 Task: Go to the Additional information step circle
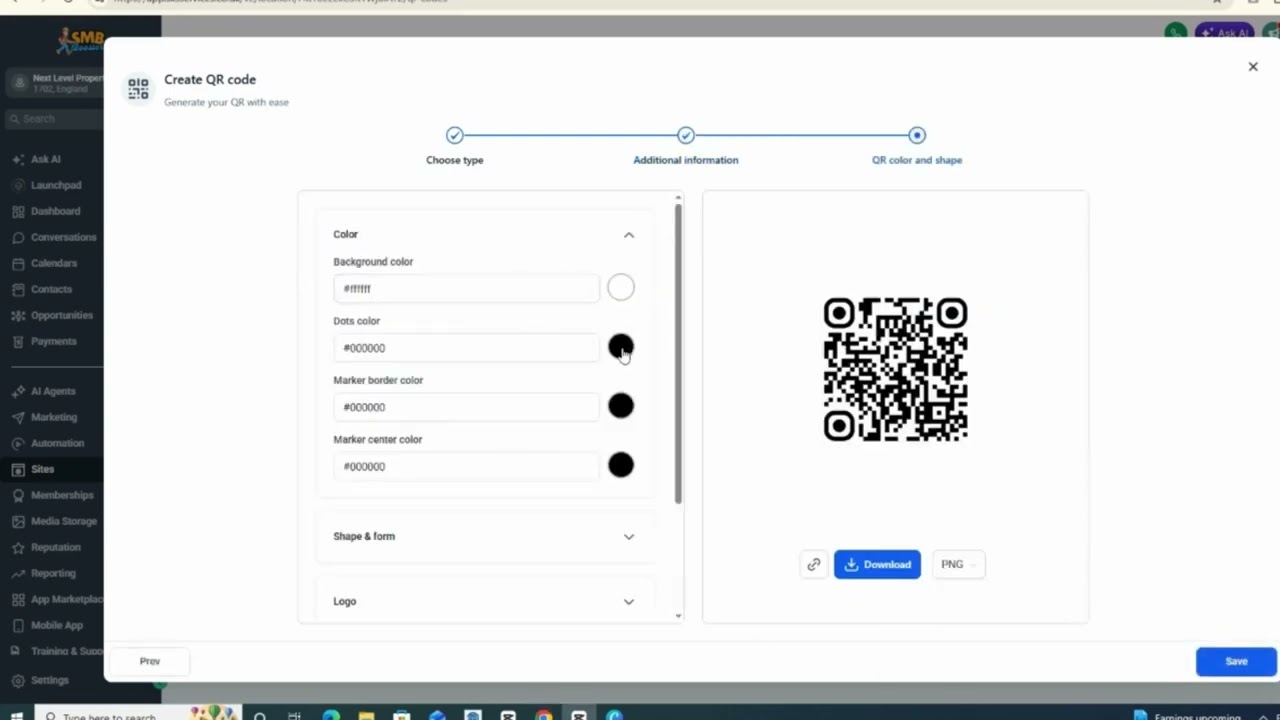pos(686,135)
